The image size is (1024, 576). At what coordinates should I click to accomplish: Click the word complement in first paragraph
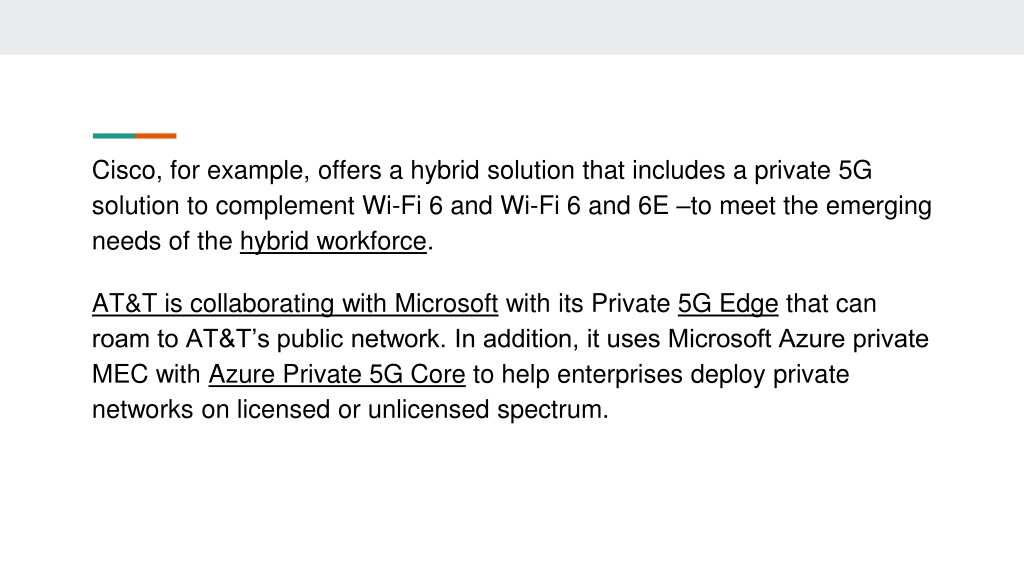coord(285,206)
